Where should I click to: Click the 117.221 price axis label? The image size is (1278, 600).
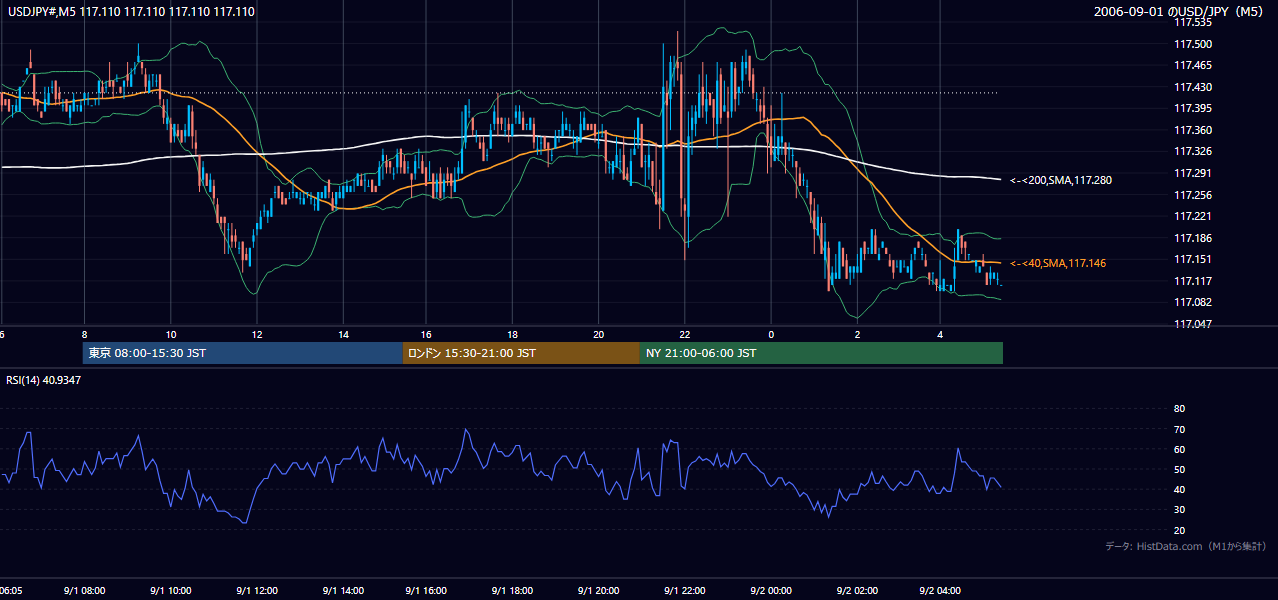pos(1193,217)
